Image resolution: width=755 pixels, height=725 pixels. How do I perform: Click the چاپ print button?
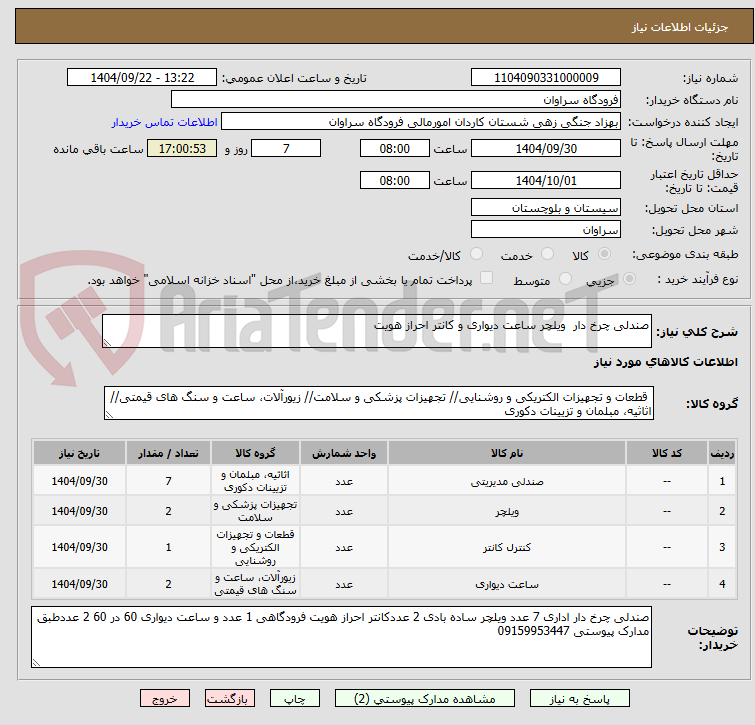click(x=295, y=699)
